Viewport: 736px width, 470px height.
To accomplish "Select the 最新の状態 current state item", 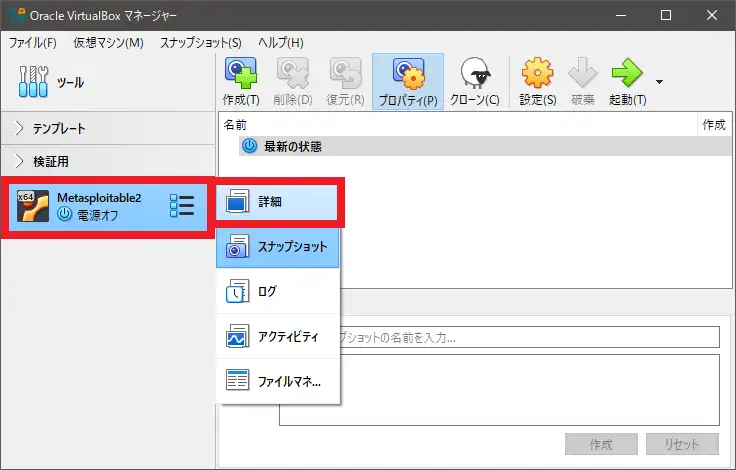I will (x=292, y=146).
